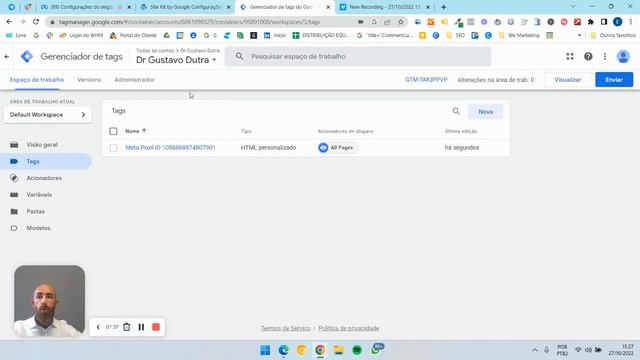Viewport: 640px width, 360px height.
Task: Open Portal do Cliente bookmark
Action: point(133,36)
